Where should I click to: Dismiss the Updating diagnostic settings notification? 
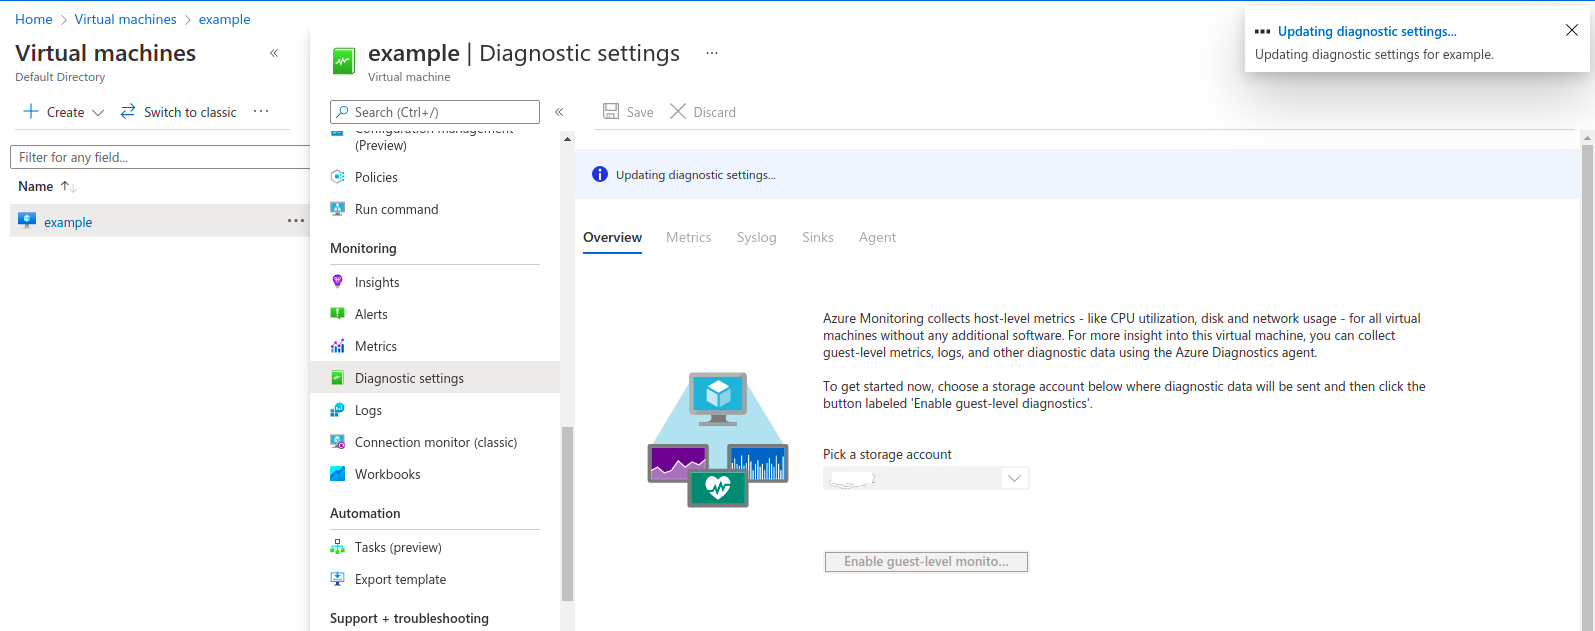1572,30
